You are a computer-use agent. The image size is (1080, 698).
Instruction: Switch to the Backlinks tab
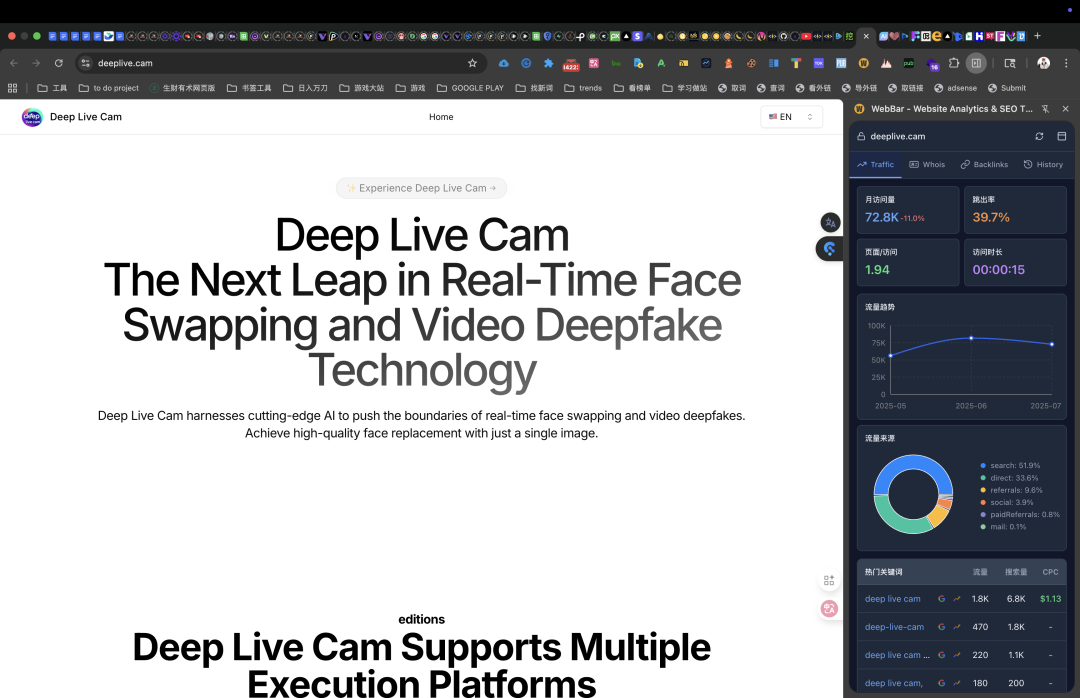[984, 165]
